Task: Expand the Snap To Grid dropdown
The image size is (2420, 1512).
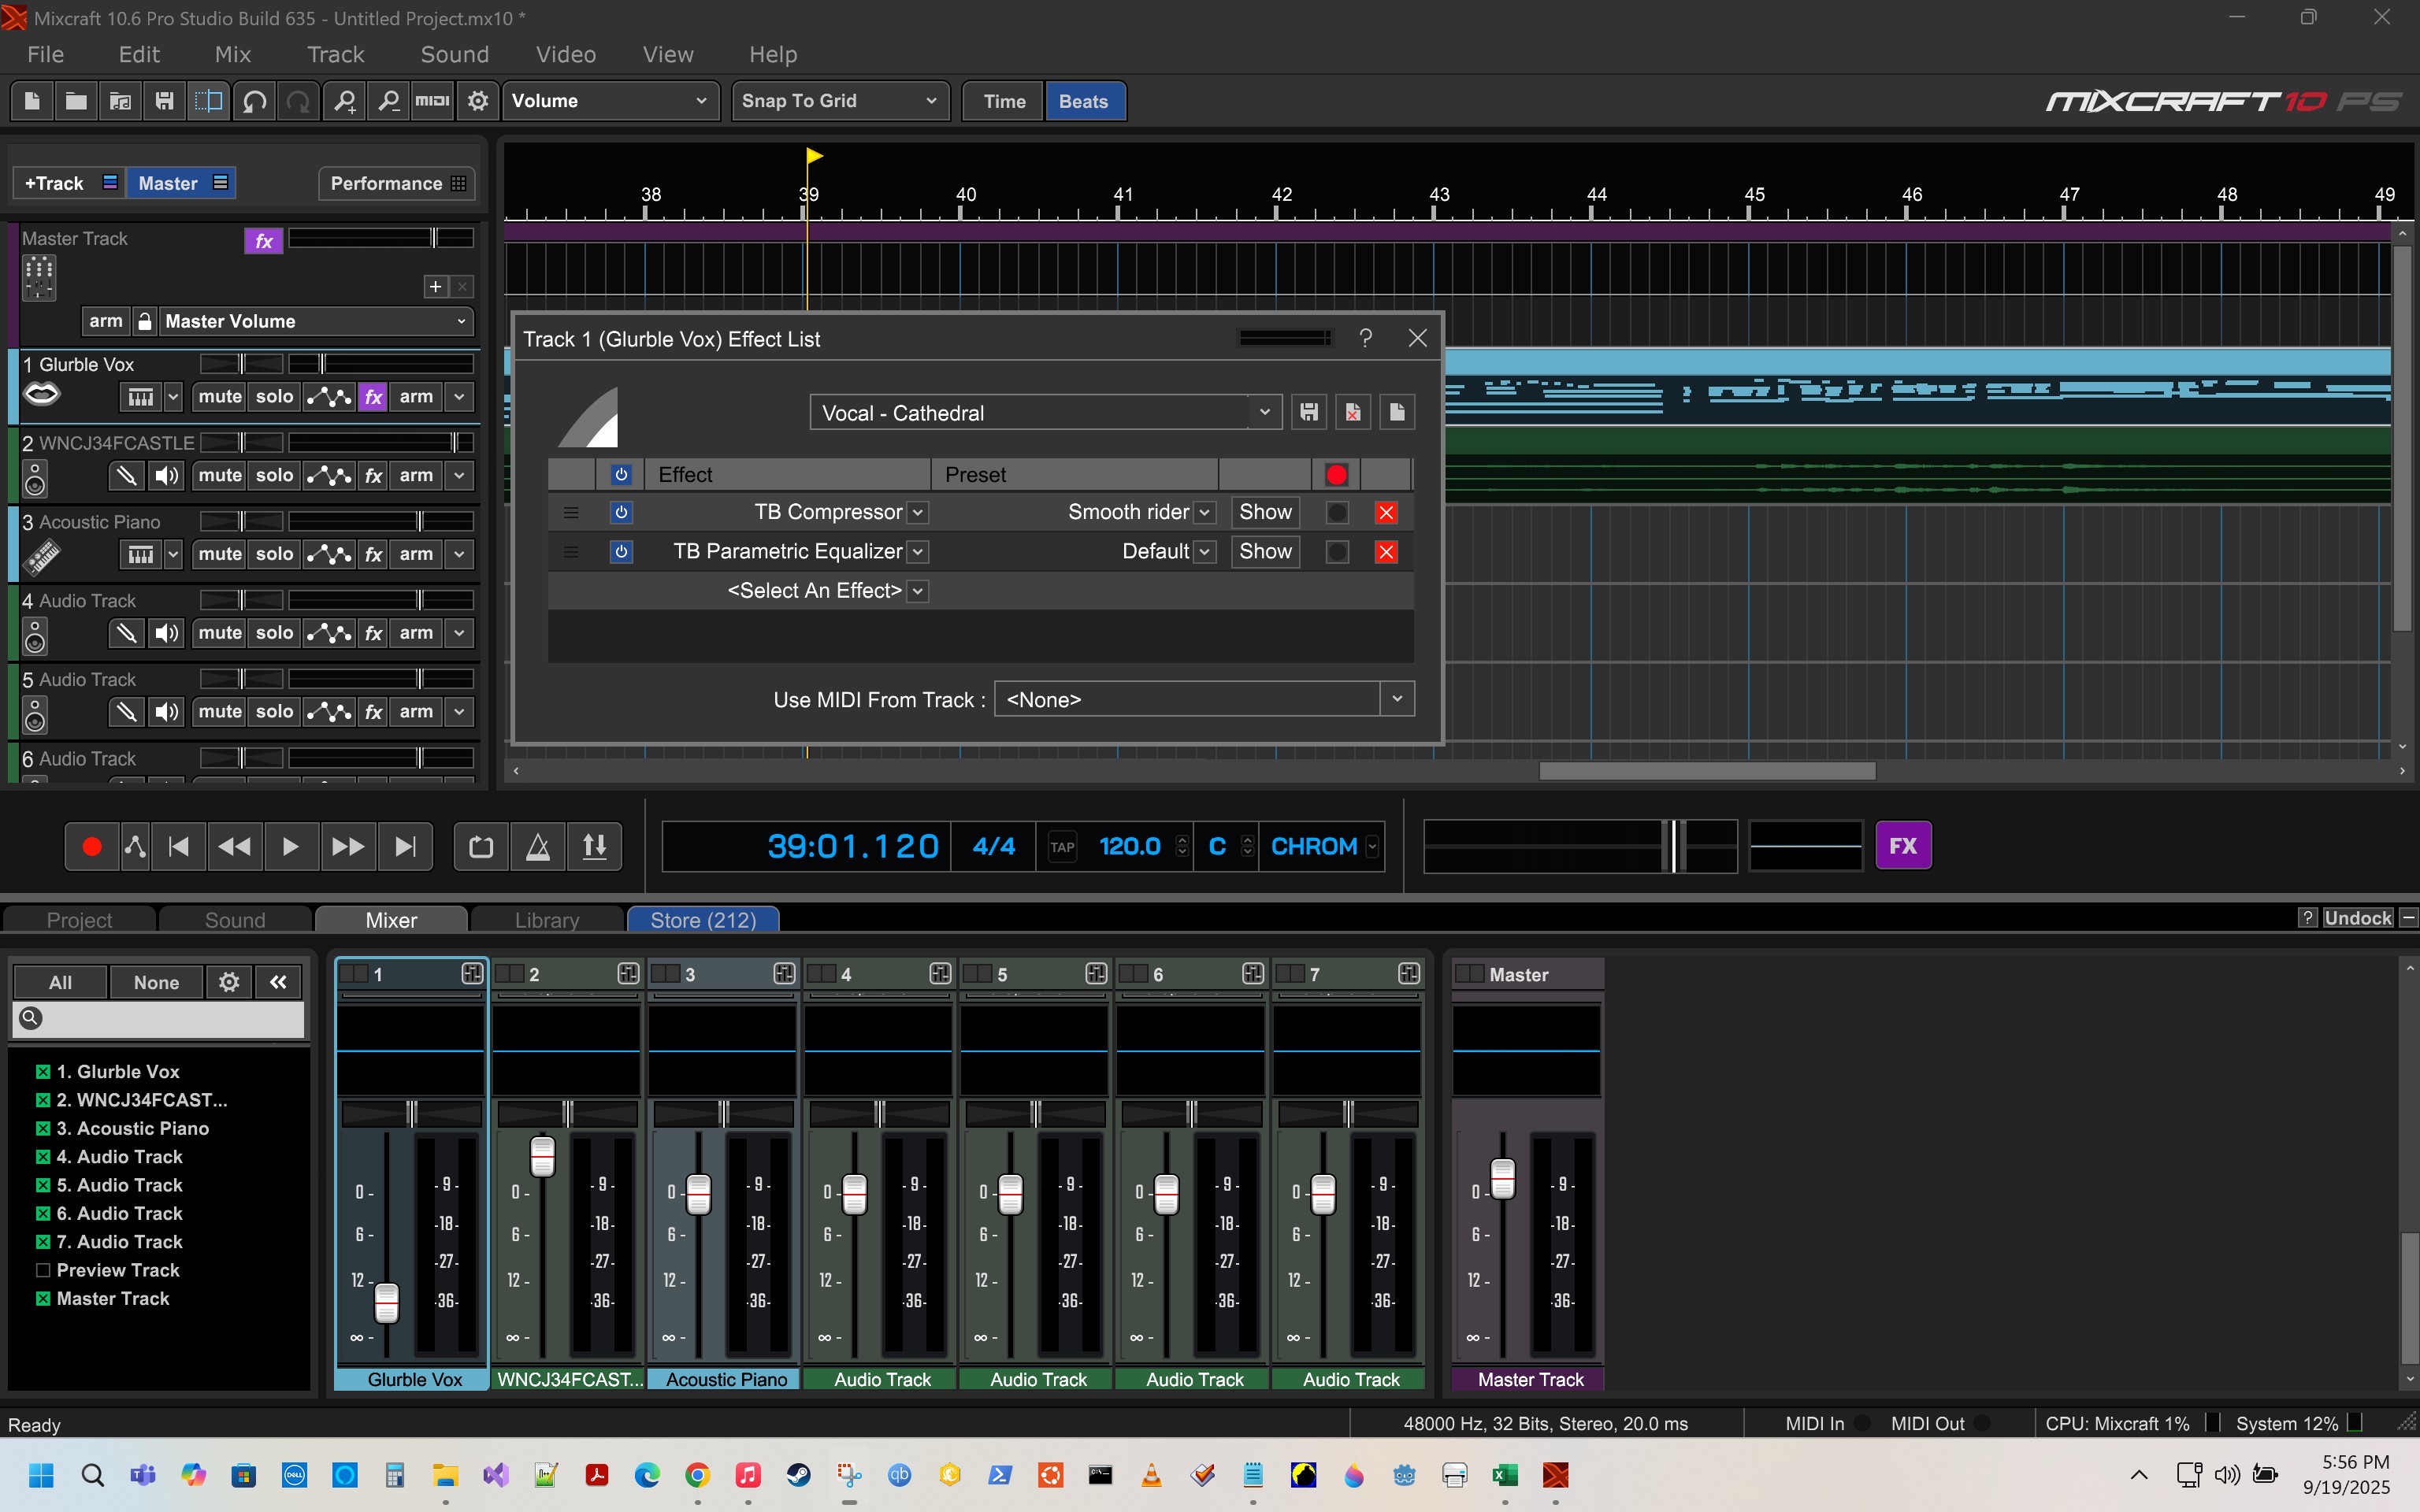Action: (840, 101)
